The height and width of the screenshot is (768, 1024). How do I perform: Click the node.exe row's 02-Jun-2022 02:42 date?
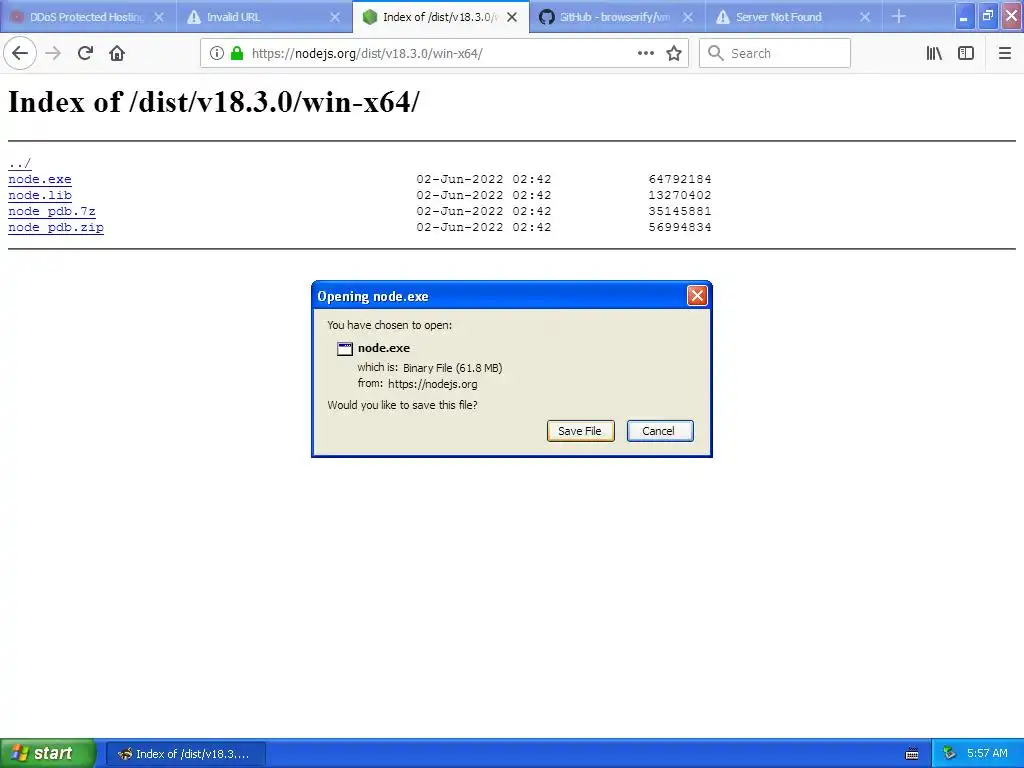point(484,179)
